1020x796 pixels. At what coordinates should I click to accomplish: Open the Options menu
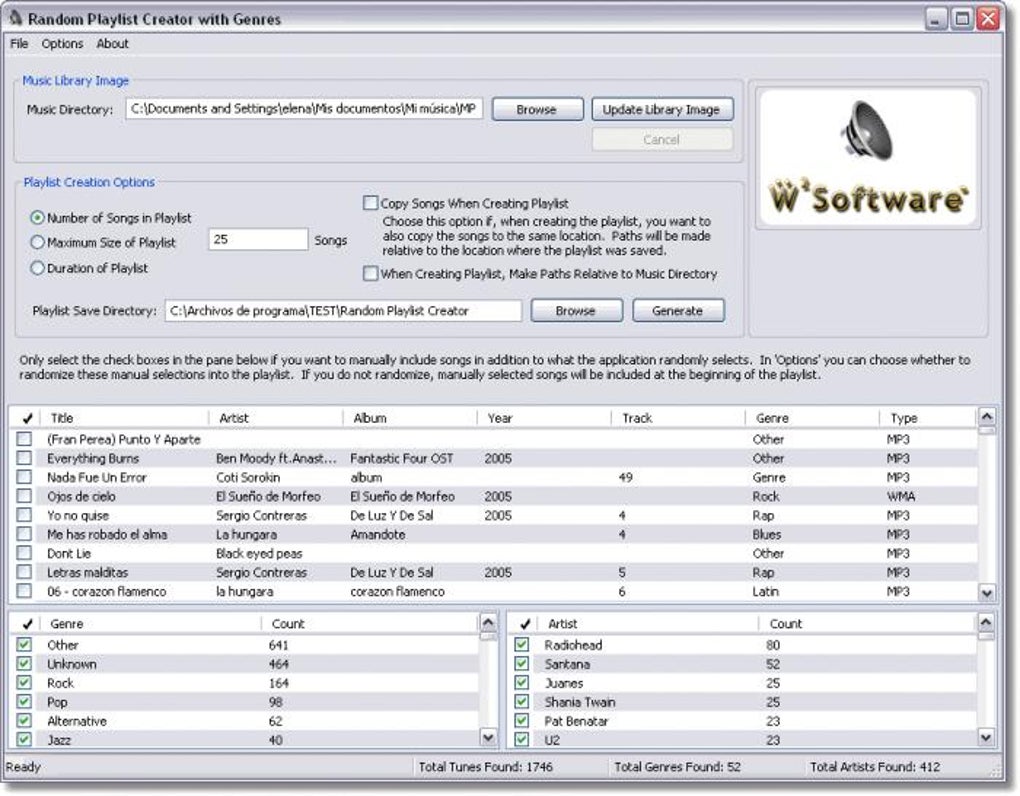click(x=62, y=44)
